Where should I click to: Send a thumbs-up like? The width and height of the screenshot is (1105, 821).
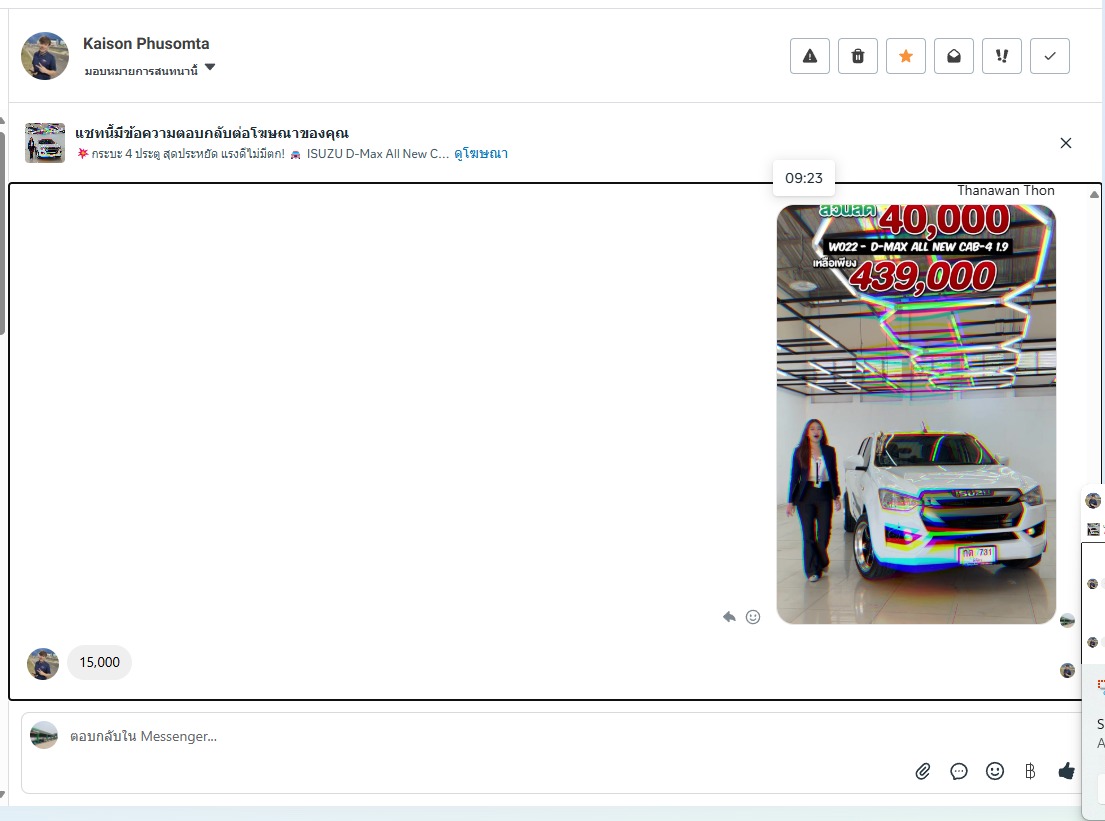click(1066, 771)
